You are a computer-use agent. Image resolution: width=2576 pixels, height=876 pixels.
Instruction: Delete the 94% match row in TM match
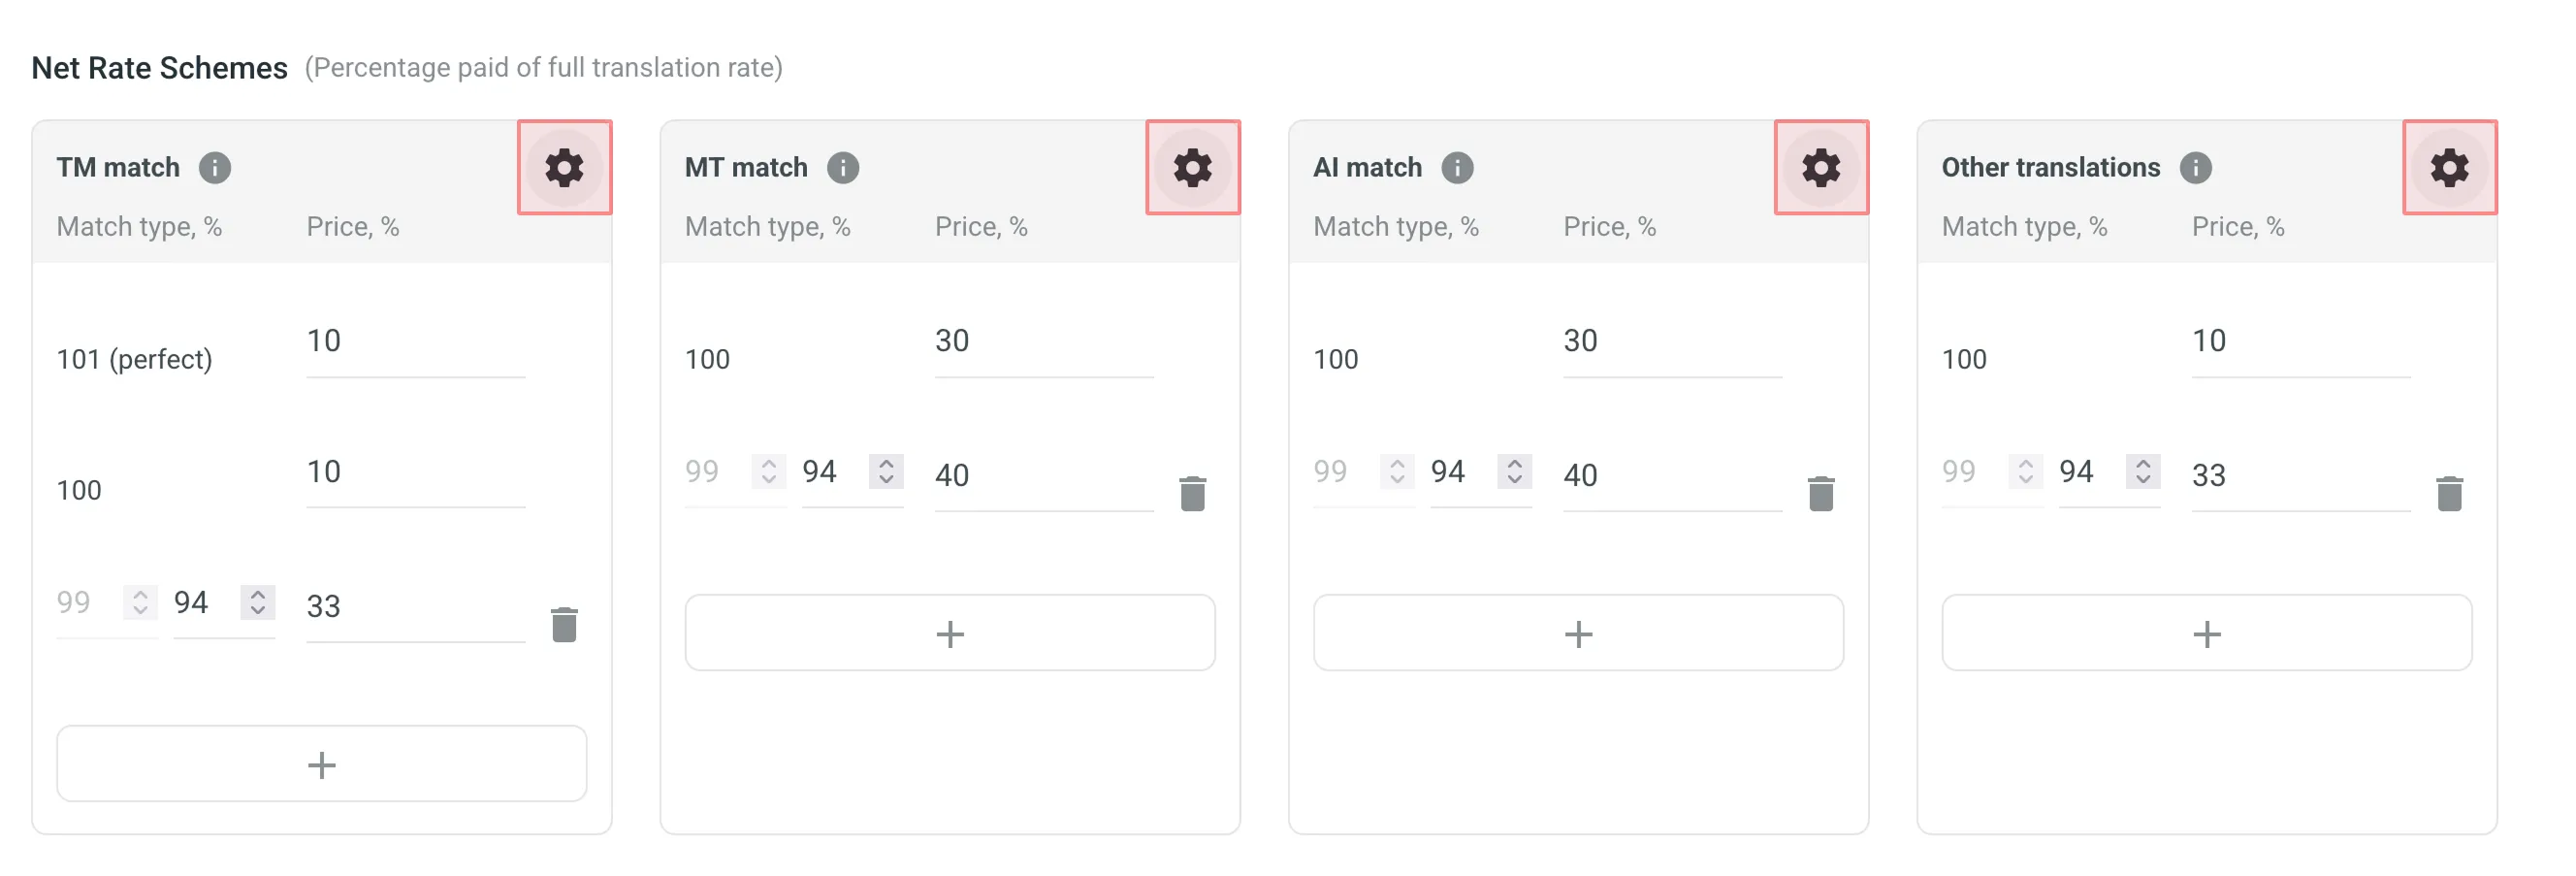pos(564,624)
